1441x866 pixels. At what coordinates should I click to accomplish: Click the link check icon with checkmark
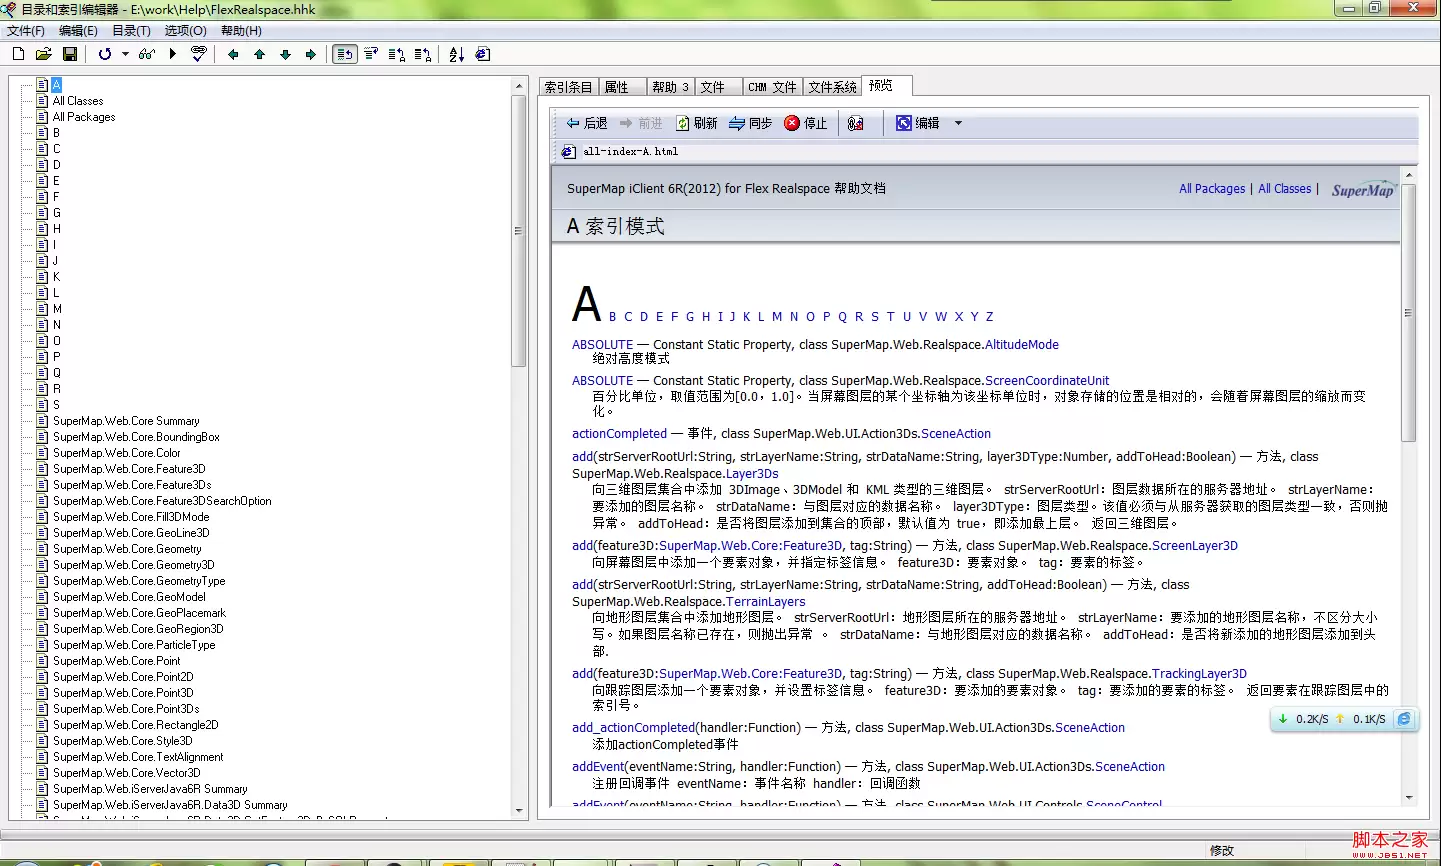point(199,54)
